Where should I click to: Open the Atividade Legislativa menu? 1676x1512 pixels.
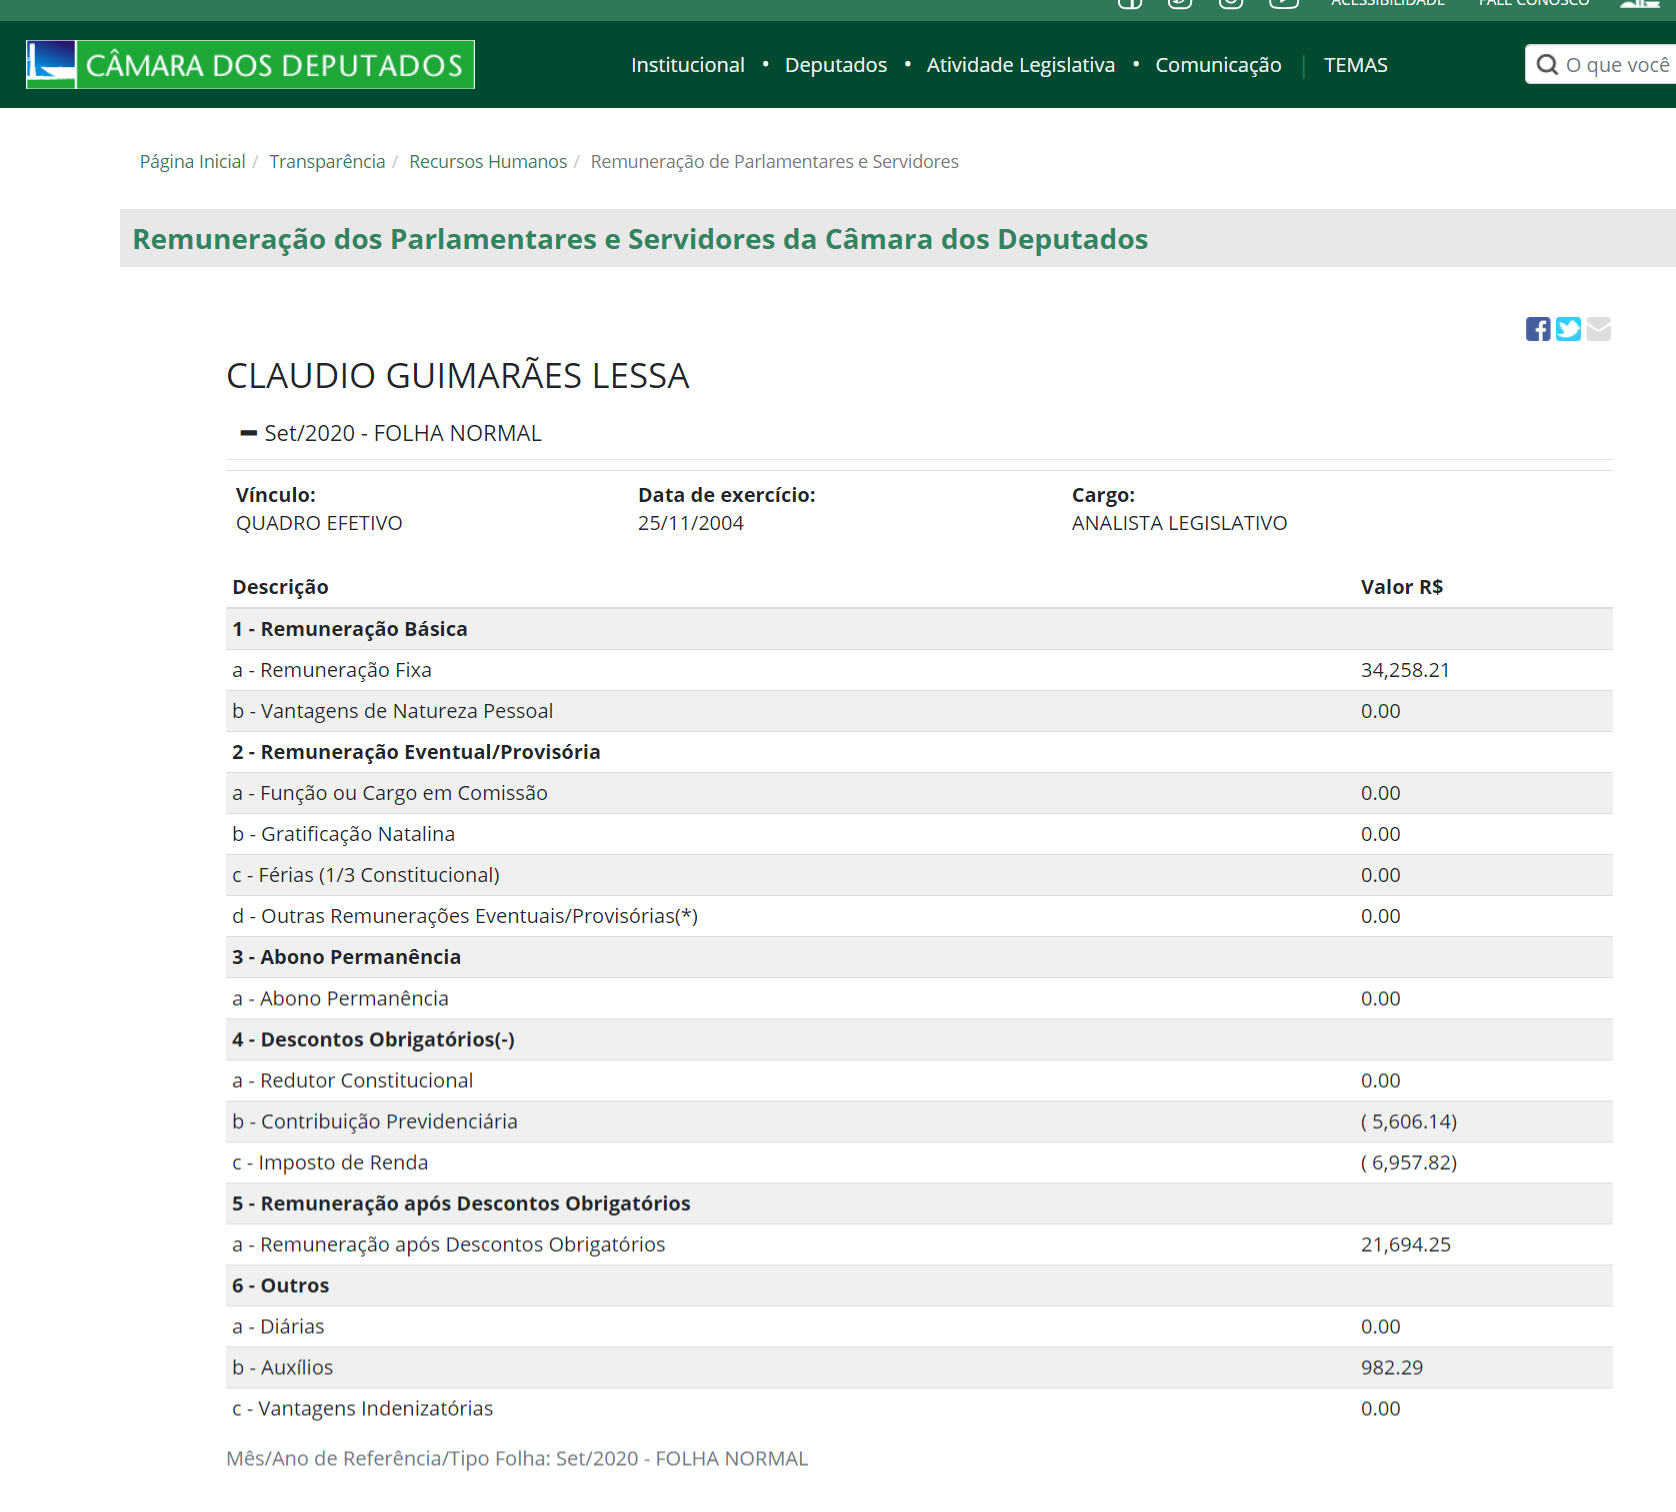click(1021, 65)
